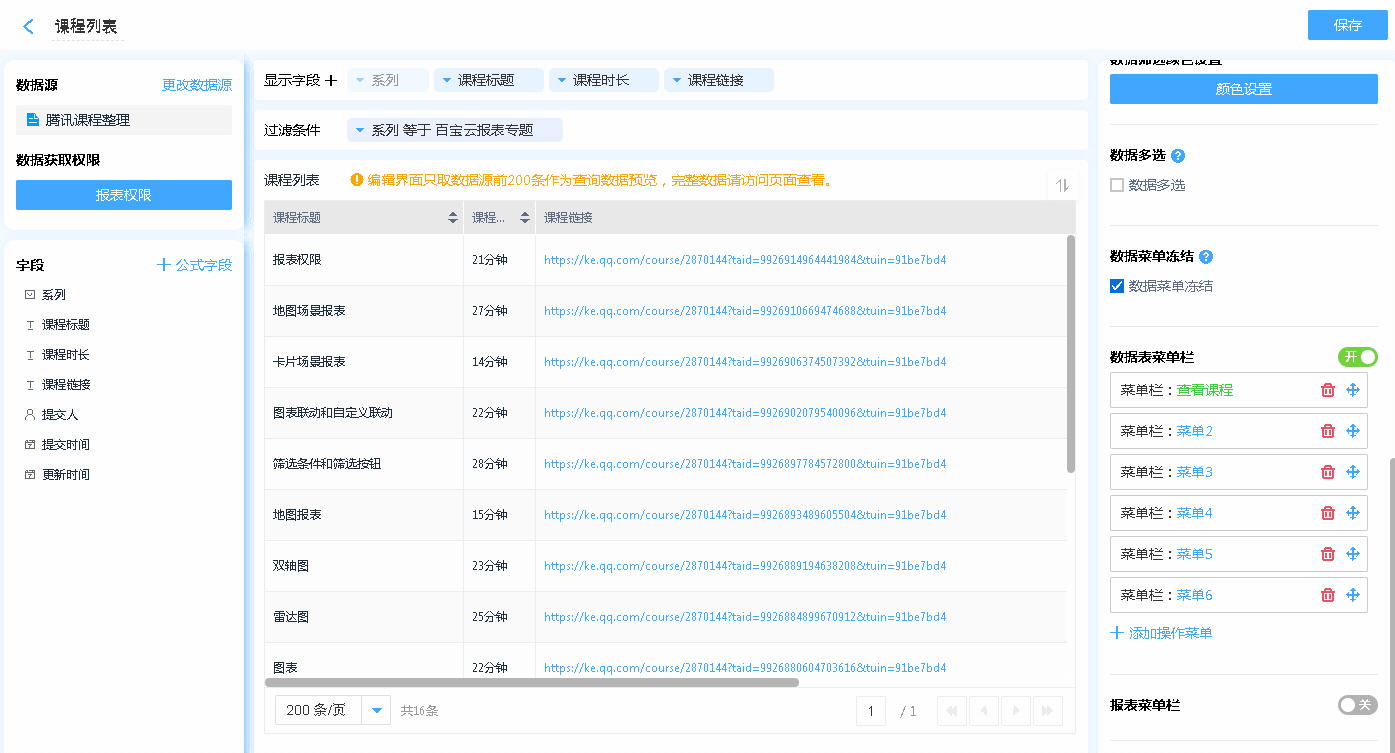Click the move handle for 菜单2
The width and height of the screenshot is (1395, 753).
coord(1353,431)
